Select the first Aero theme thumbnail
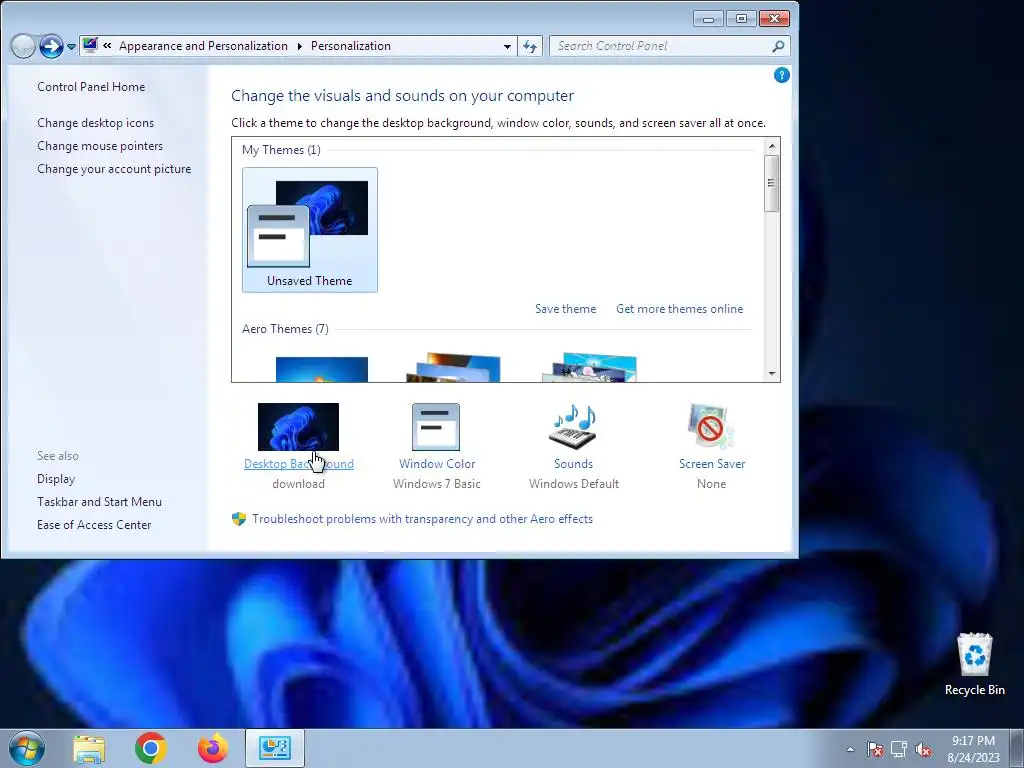The image size is (1024, 768). [321, 369]
